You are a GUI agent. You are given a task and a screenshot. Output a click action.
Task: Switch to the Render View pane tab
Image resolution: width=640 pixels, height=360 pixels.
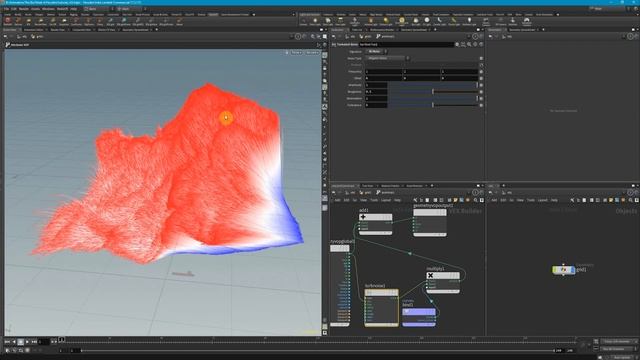pos(58,30)
